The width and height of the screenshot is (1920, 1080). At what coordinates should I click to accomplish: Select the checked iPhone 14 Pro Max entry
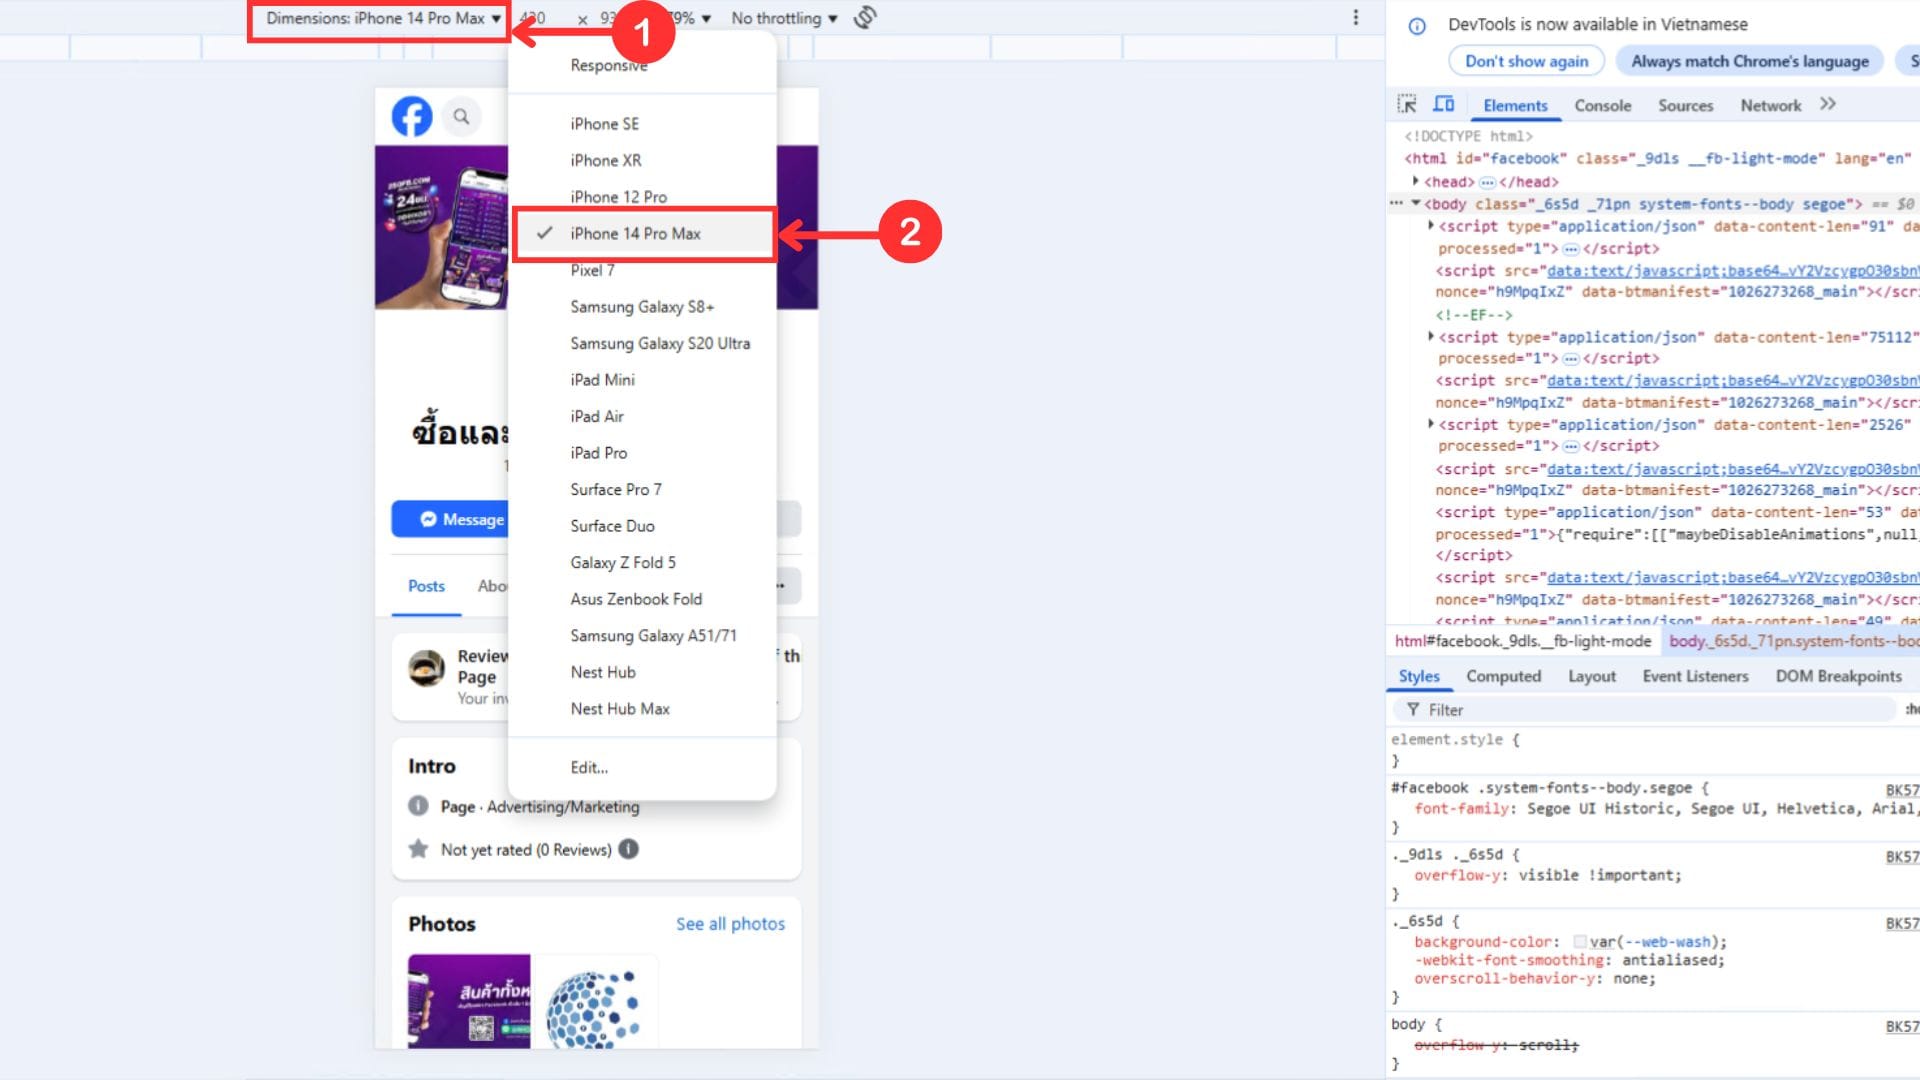[x=642, y=233]
